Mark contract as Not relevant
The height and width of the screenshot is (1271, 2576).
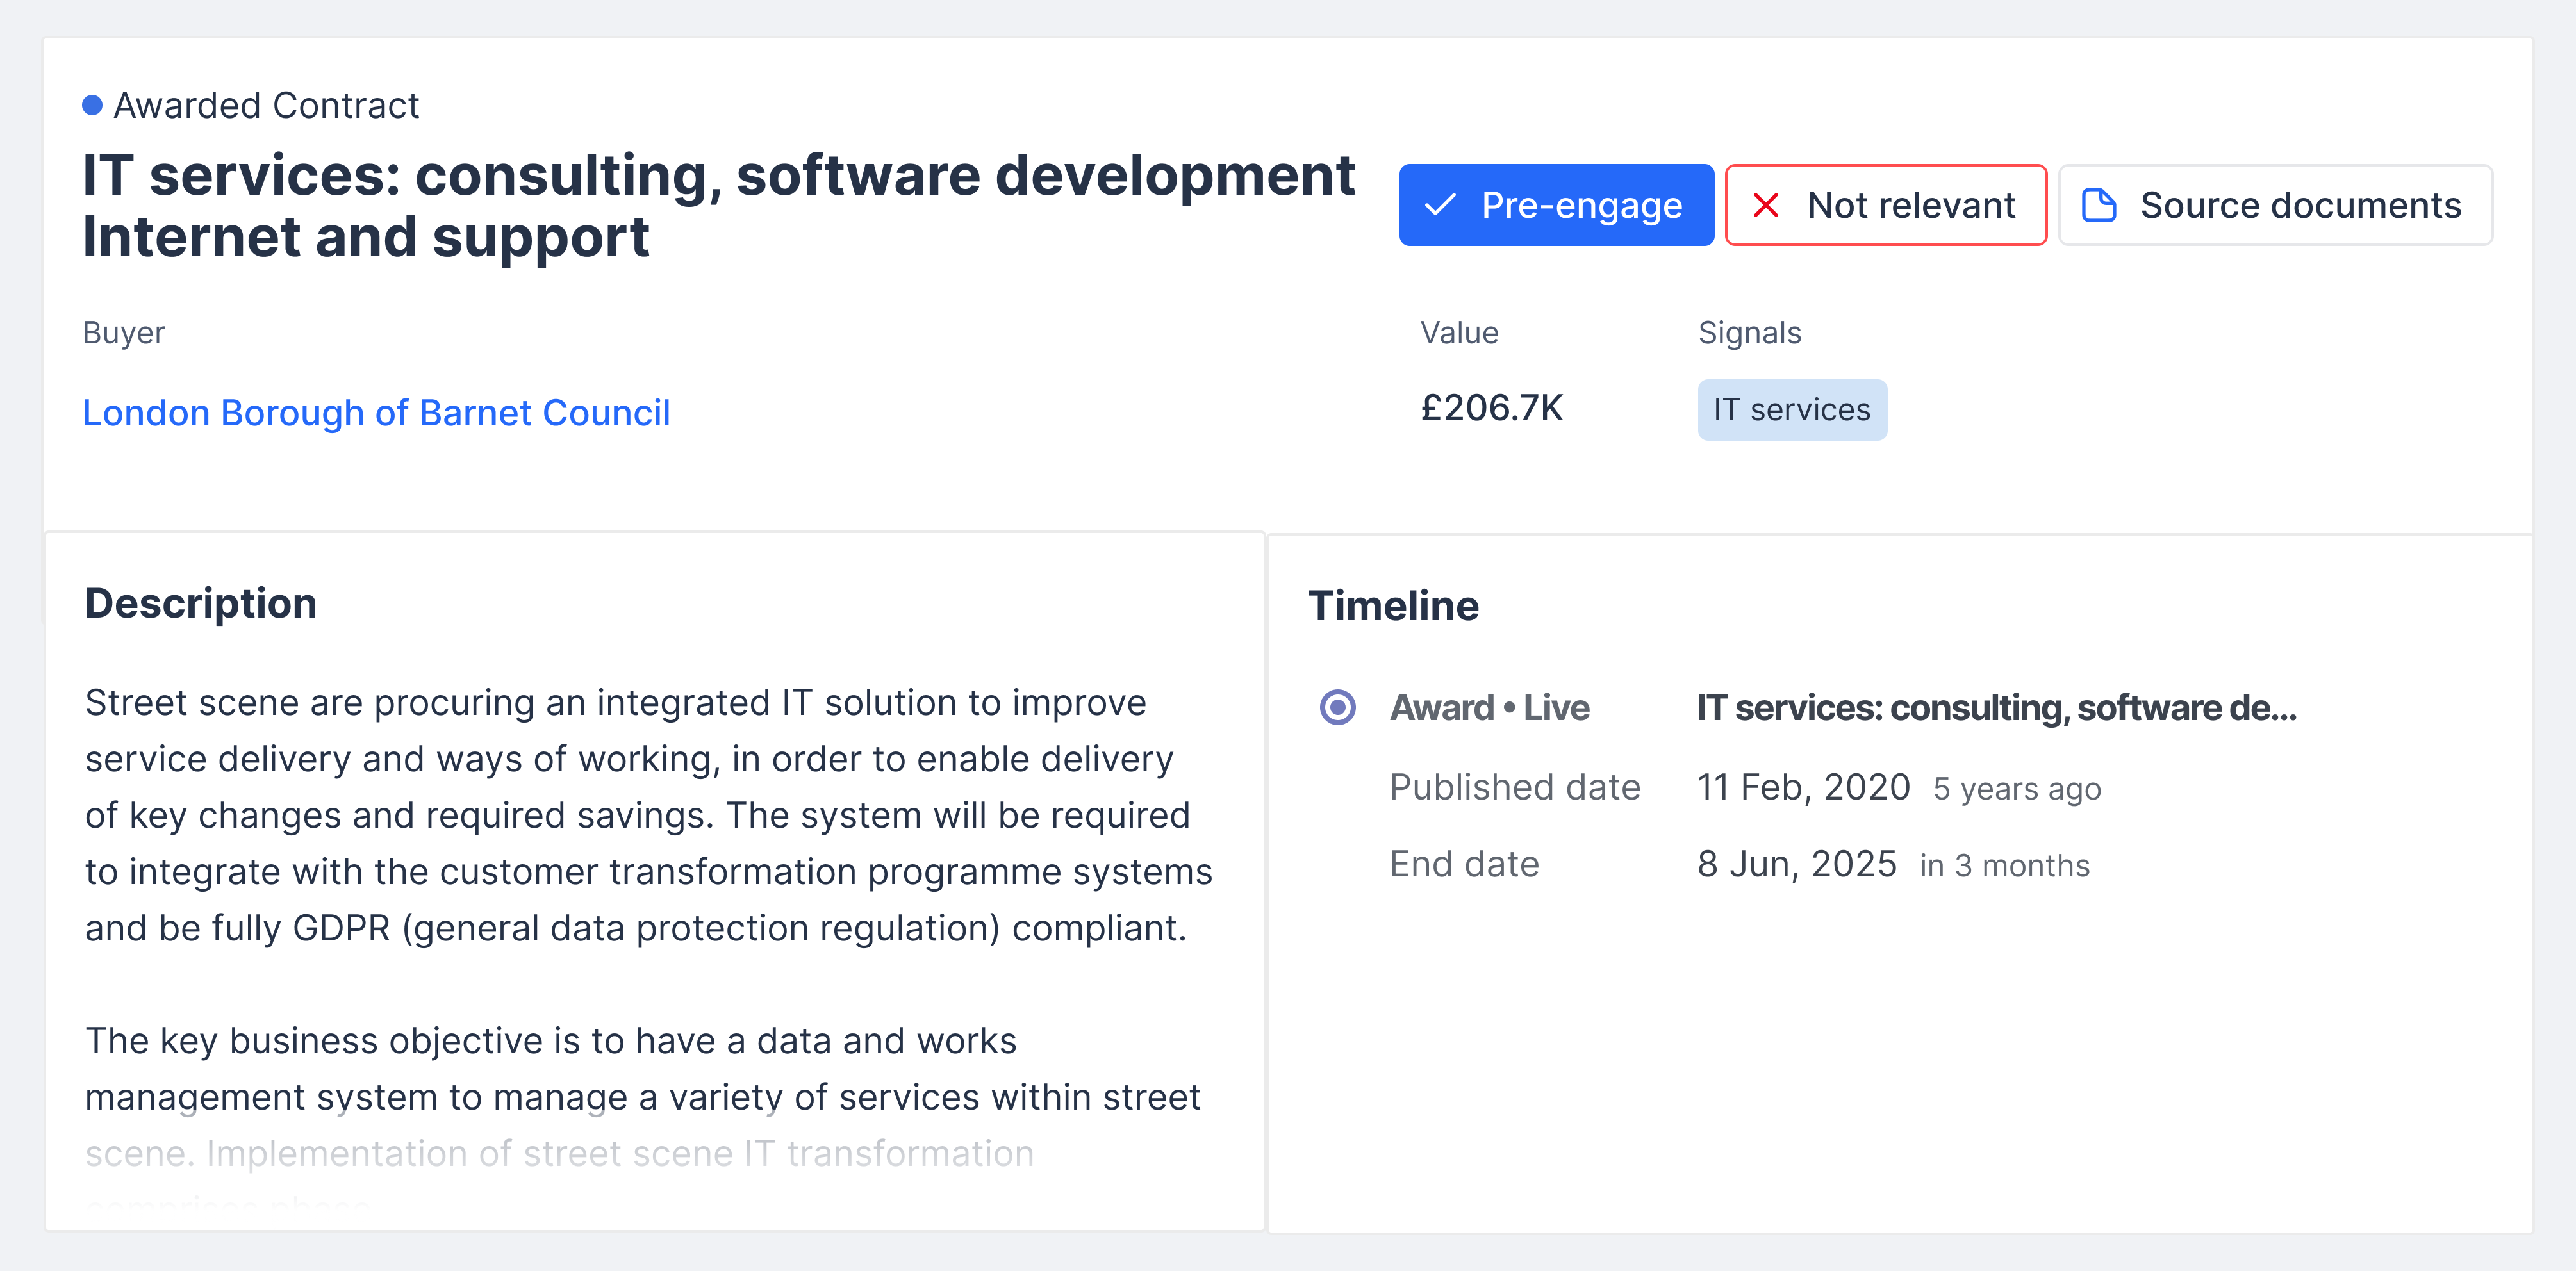pos(1885,205)
